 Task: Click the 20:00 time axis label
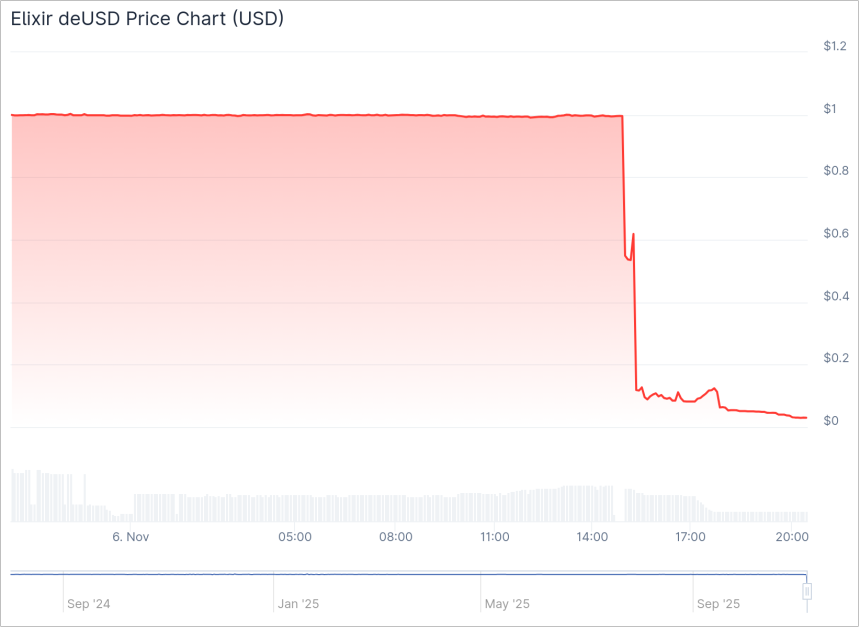(x=791, y=537)
